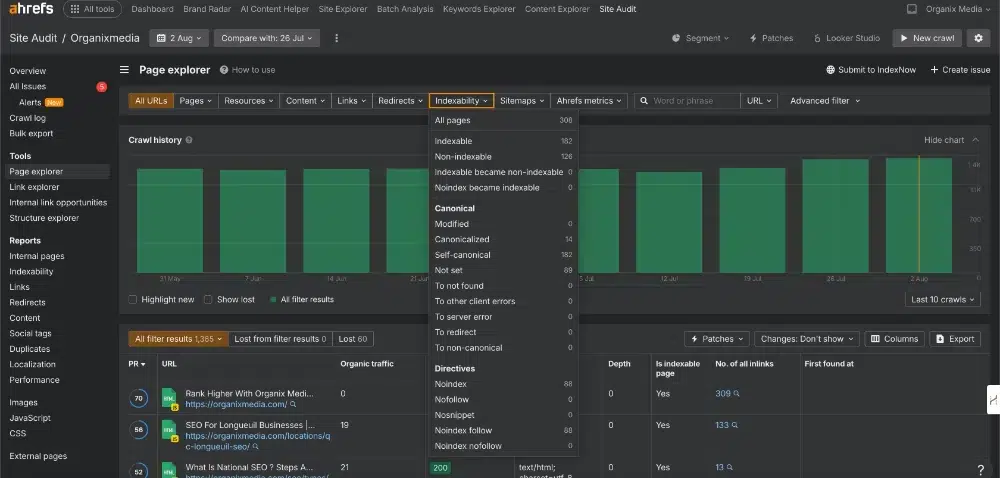This screenshot has height=478, width=1000.
Task: Open the Ahrefs metrics dropdown
Action: click(589, 101)
